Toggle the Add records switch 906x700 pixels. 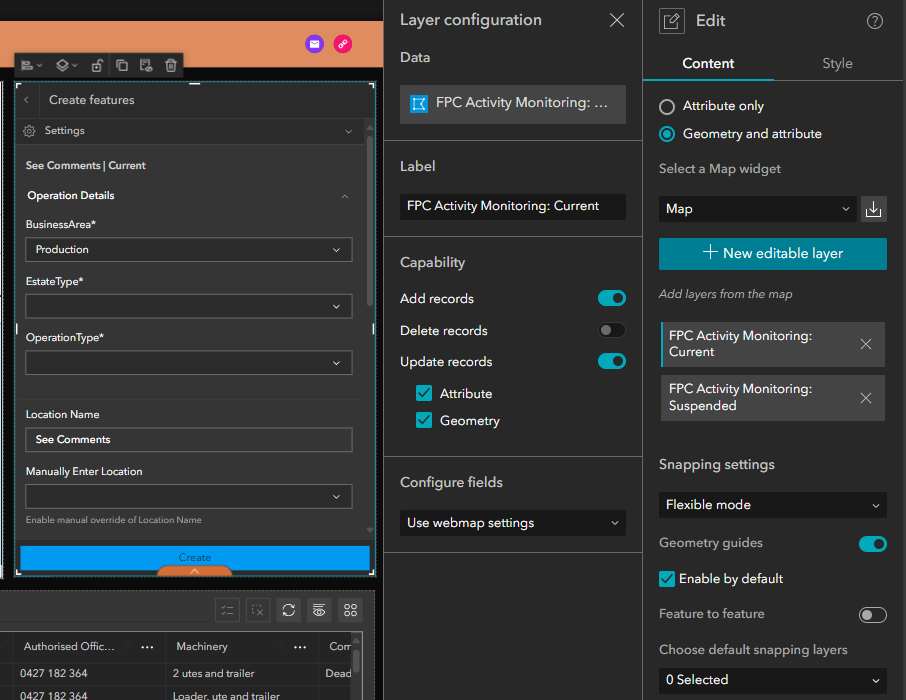point(612,298)
